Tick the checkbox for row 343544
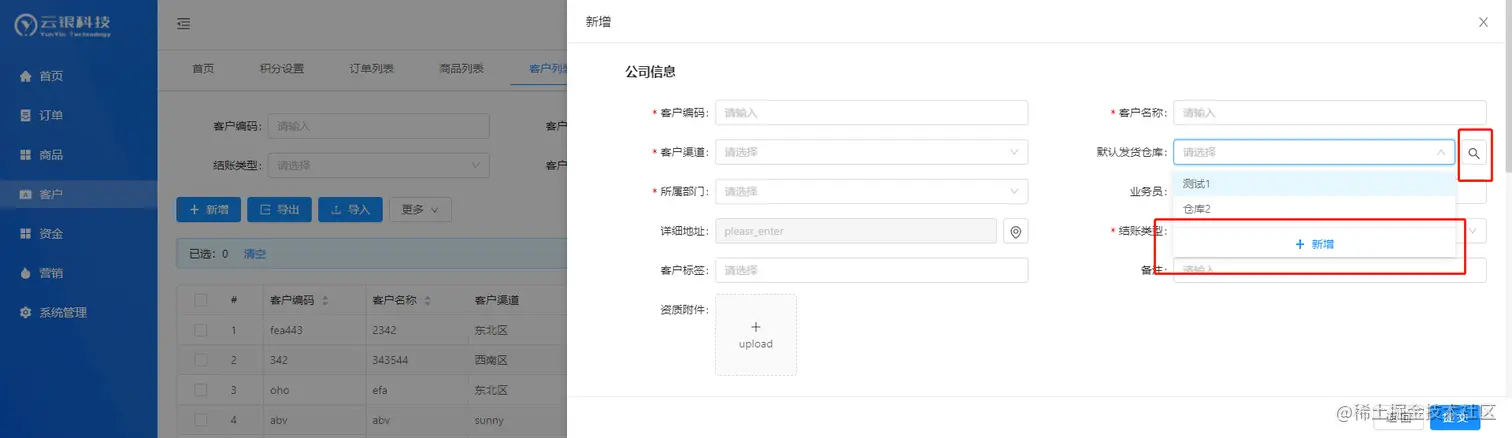This screenshot has width=1512, height=438. tap(201, 360)
